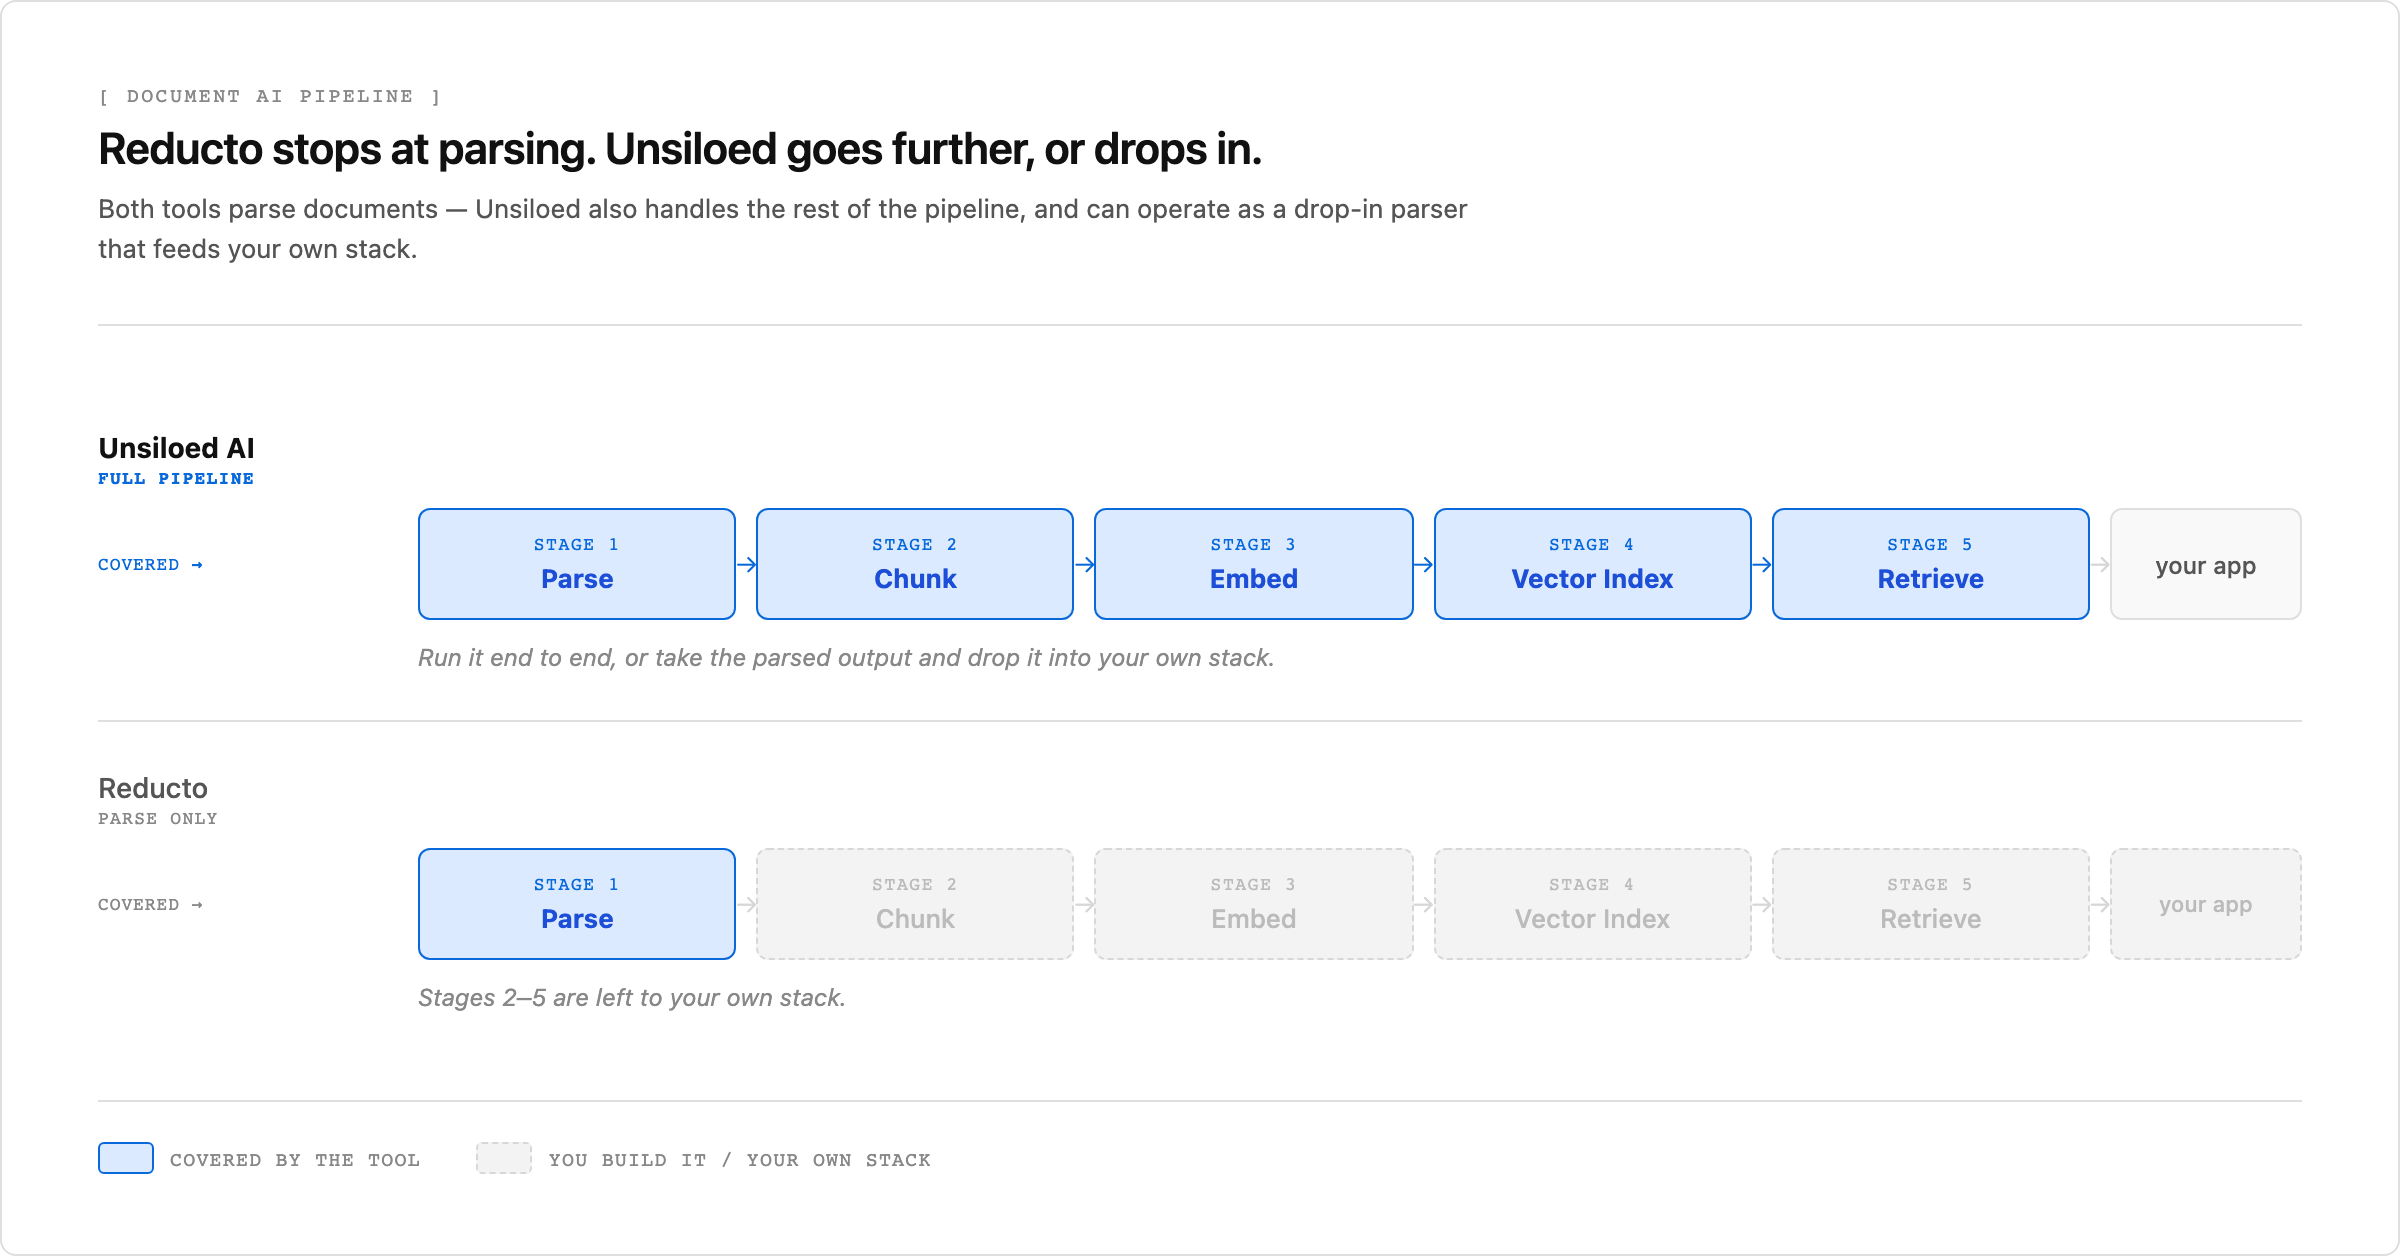Click the Unsiloed AI Stage 1 Parse box
Viewport: 2400px width, 1258px height.
tap(577, 564)
